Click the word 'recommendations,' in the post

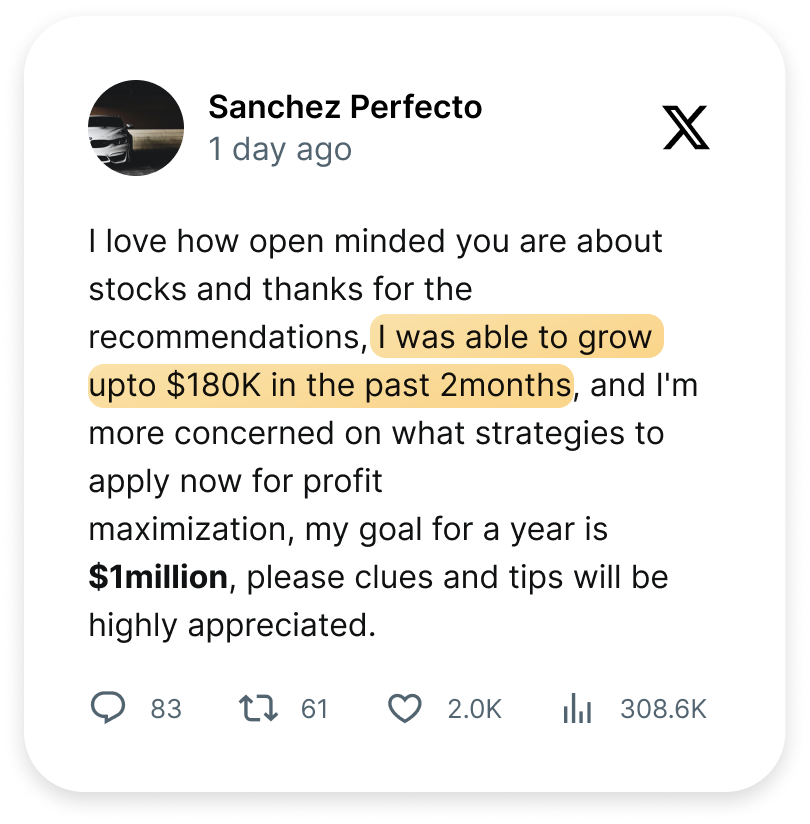tap(228, 337)
